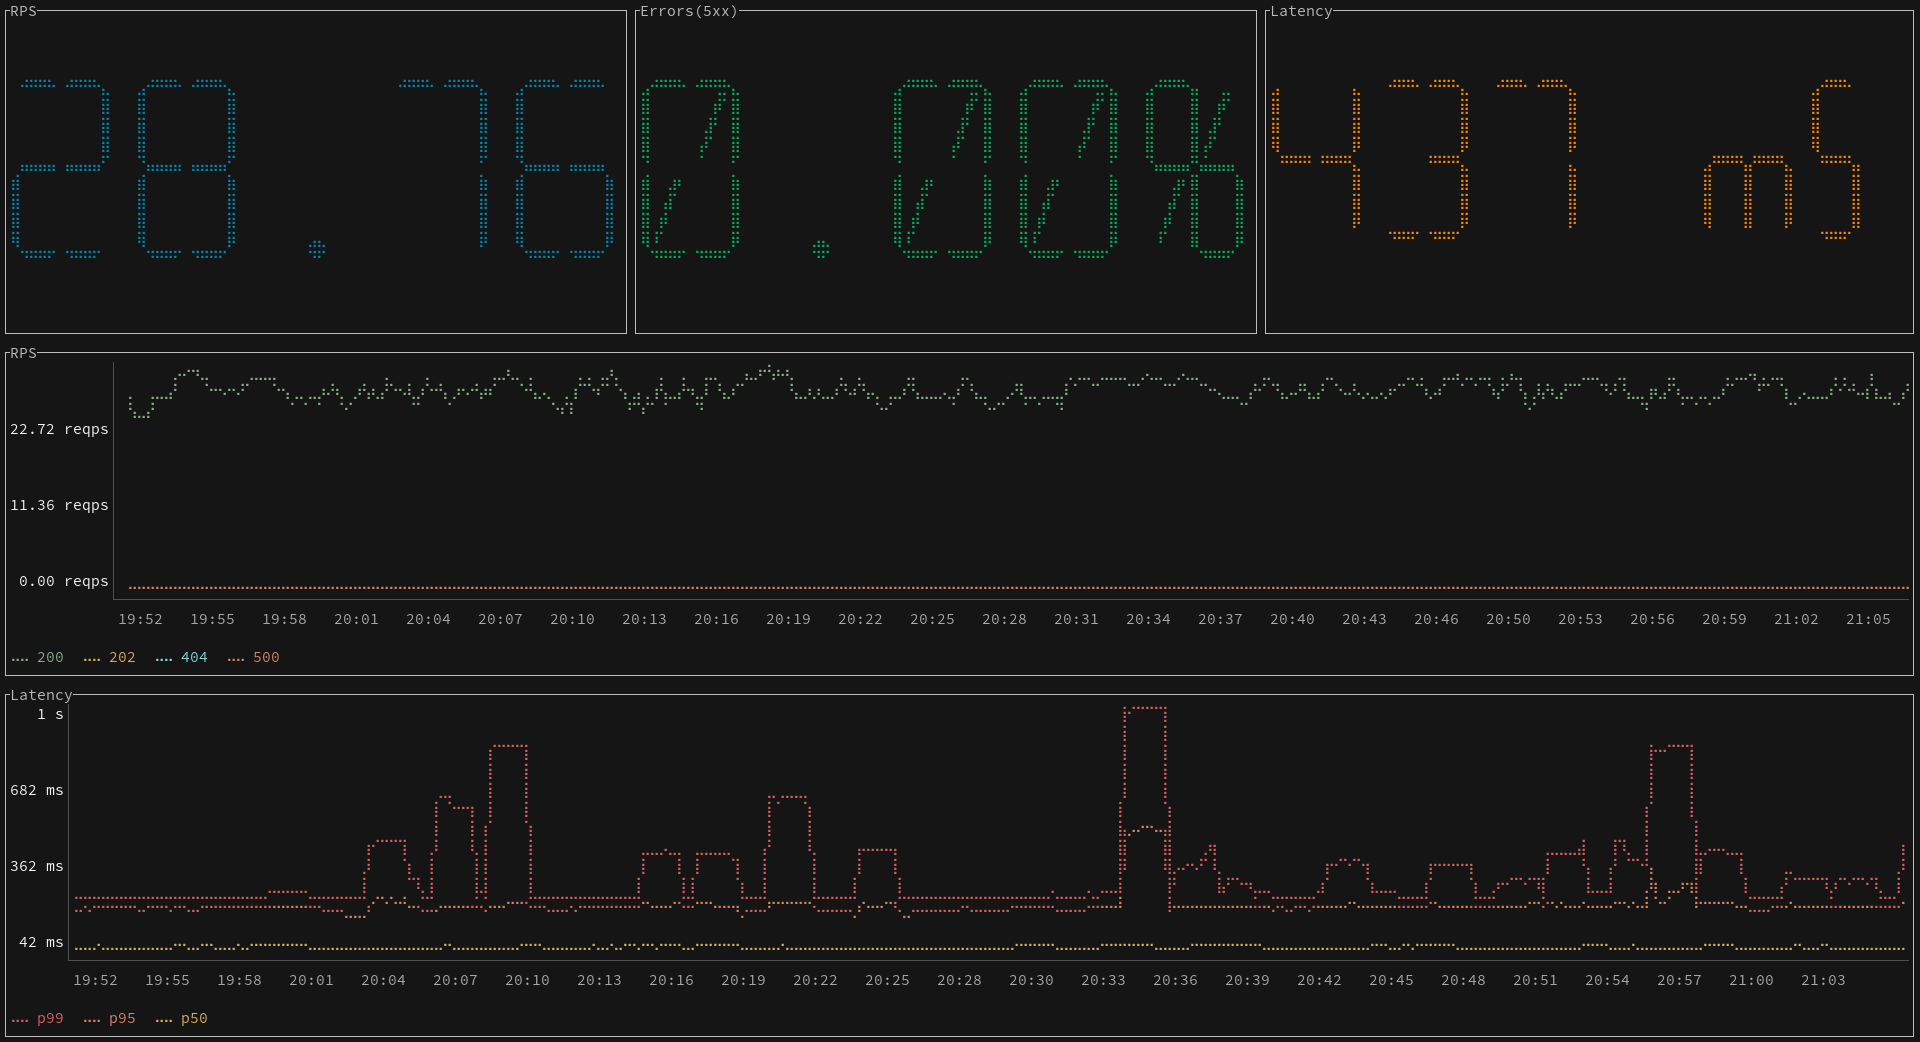Viewport: 1920px width, 1042px height.
Task: Click 20:10 on the RPS chart time axis
Action: (x=572, y=619)
